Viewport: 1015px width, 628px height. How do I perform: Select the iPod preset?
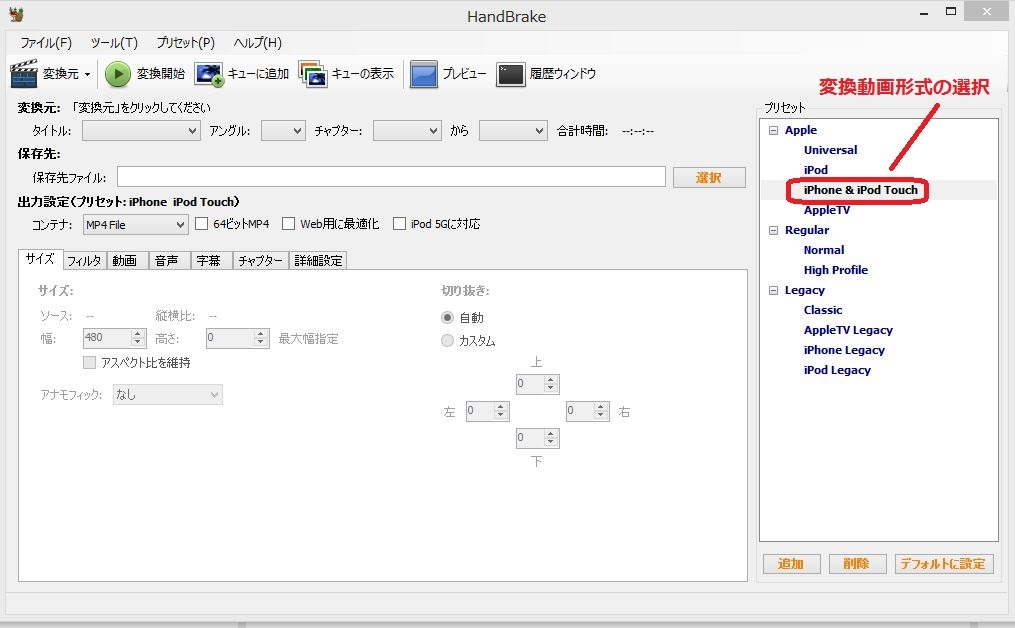816,170
